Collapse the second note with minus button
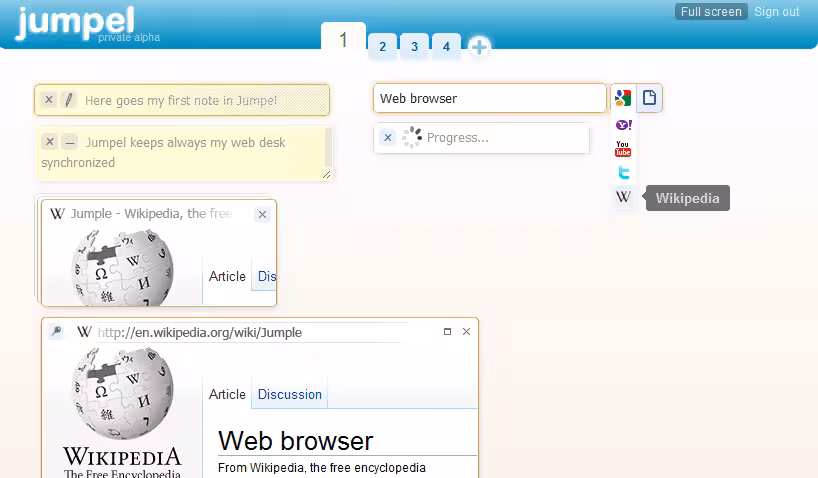The width and height of the screenshot is (818, 478). pyautogui.click(x=69, y=142)
